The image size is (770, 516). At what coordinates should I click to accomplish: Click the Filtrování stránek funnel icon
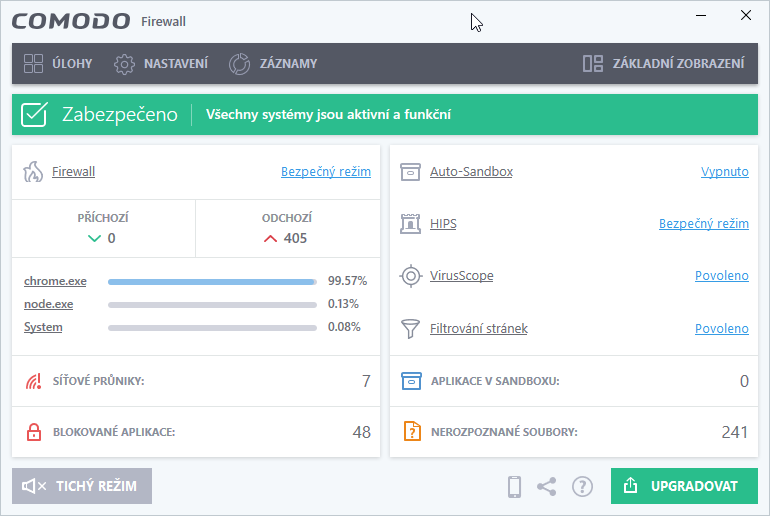coord(410,328)
